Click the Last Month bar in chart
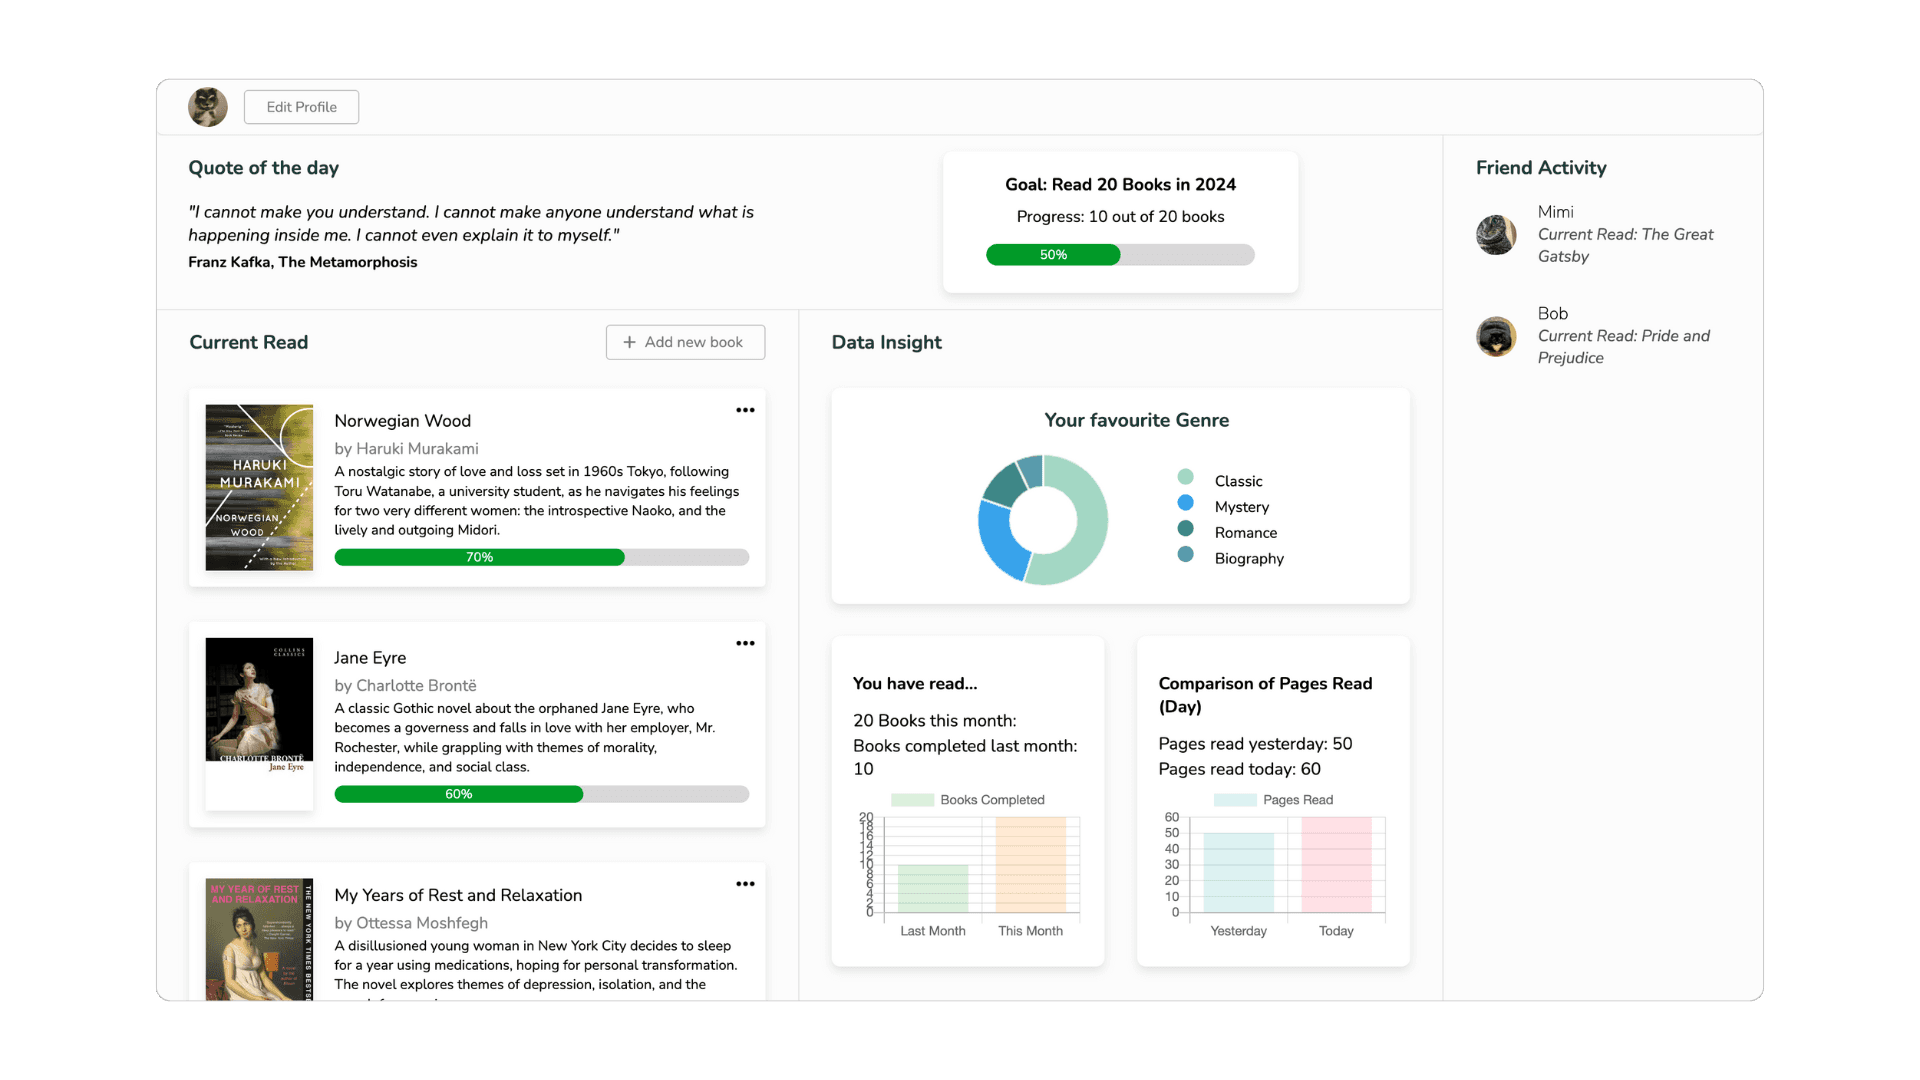 pos(933,888)
